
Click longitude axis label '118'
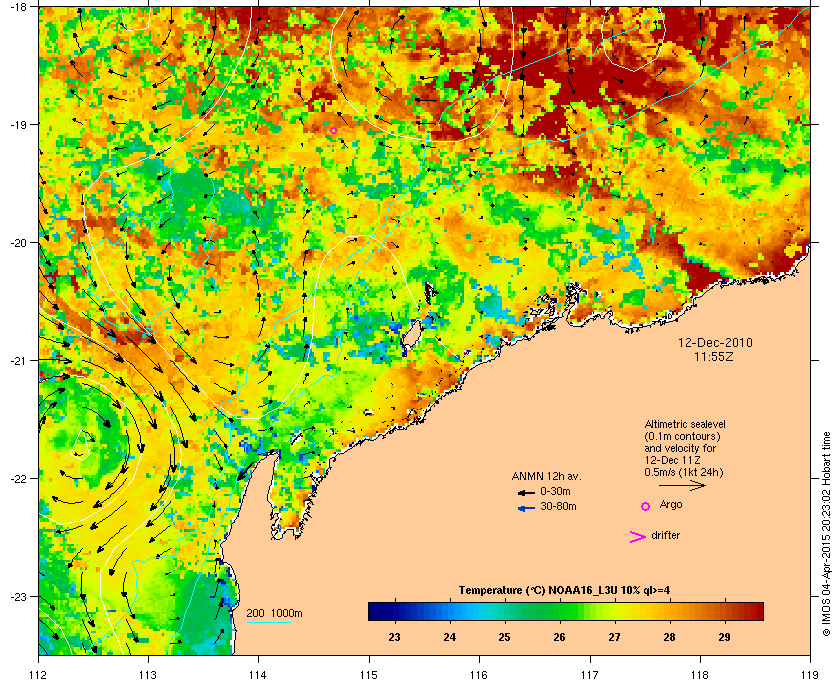pyautogui.click(x=700, y=675)
